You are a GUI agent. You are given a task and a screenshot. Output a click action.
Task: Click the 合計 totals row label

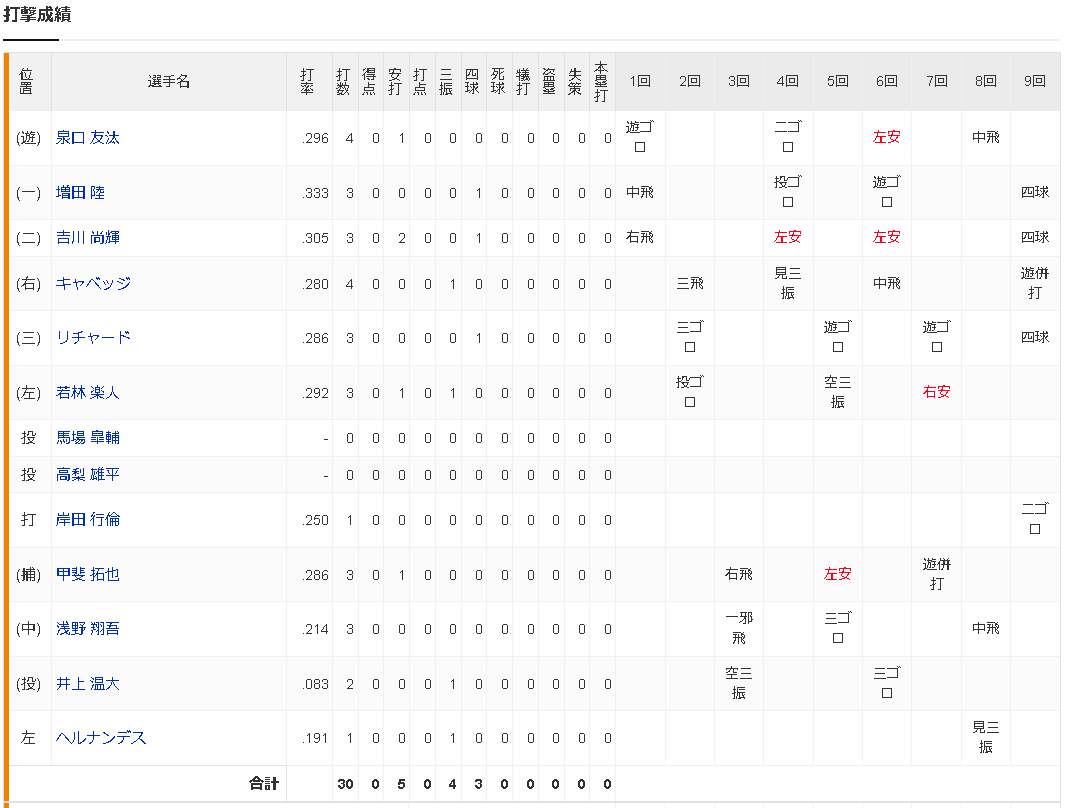point(264,784)
